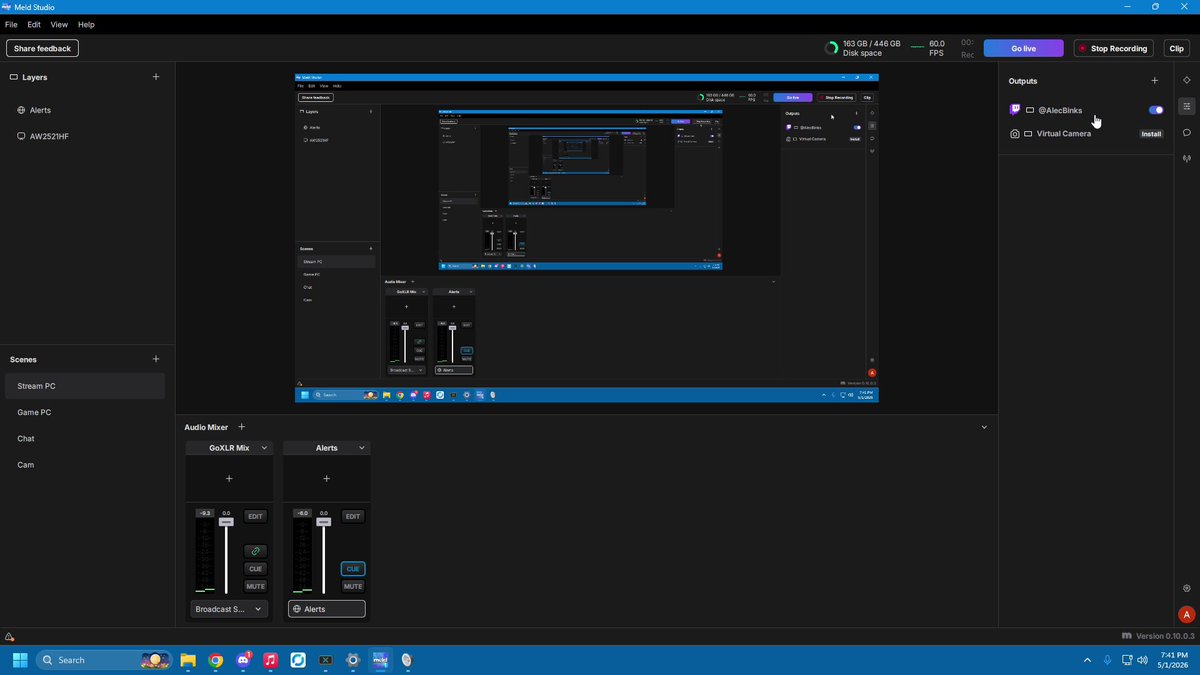This screenshot has height=675, width=1200.
Task: Install the Virtual Camera
Action: coord(1152,134)
